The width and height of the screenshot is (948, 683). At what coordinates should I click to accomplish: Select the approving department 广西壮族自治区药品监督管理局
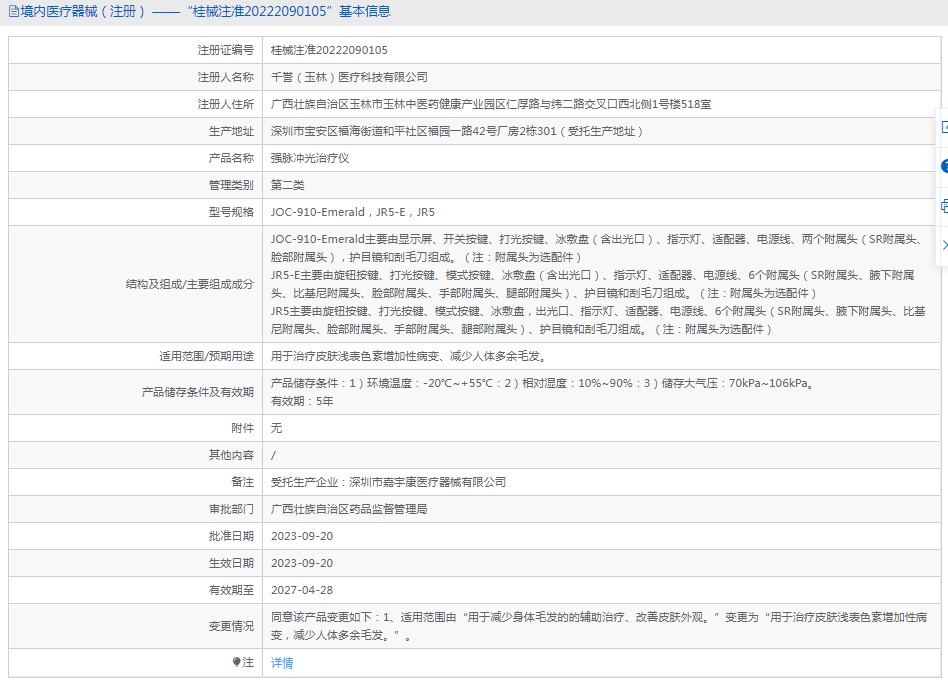349,509
